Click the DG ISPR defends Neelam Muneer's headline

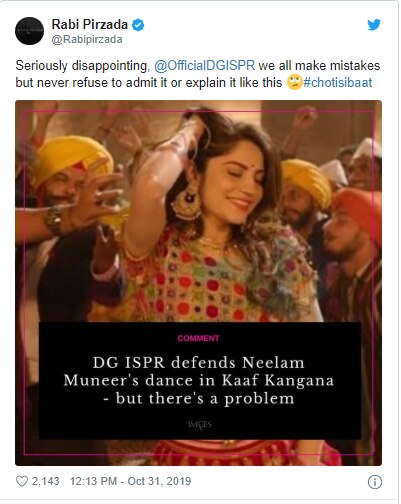point(199,381)
